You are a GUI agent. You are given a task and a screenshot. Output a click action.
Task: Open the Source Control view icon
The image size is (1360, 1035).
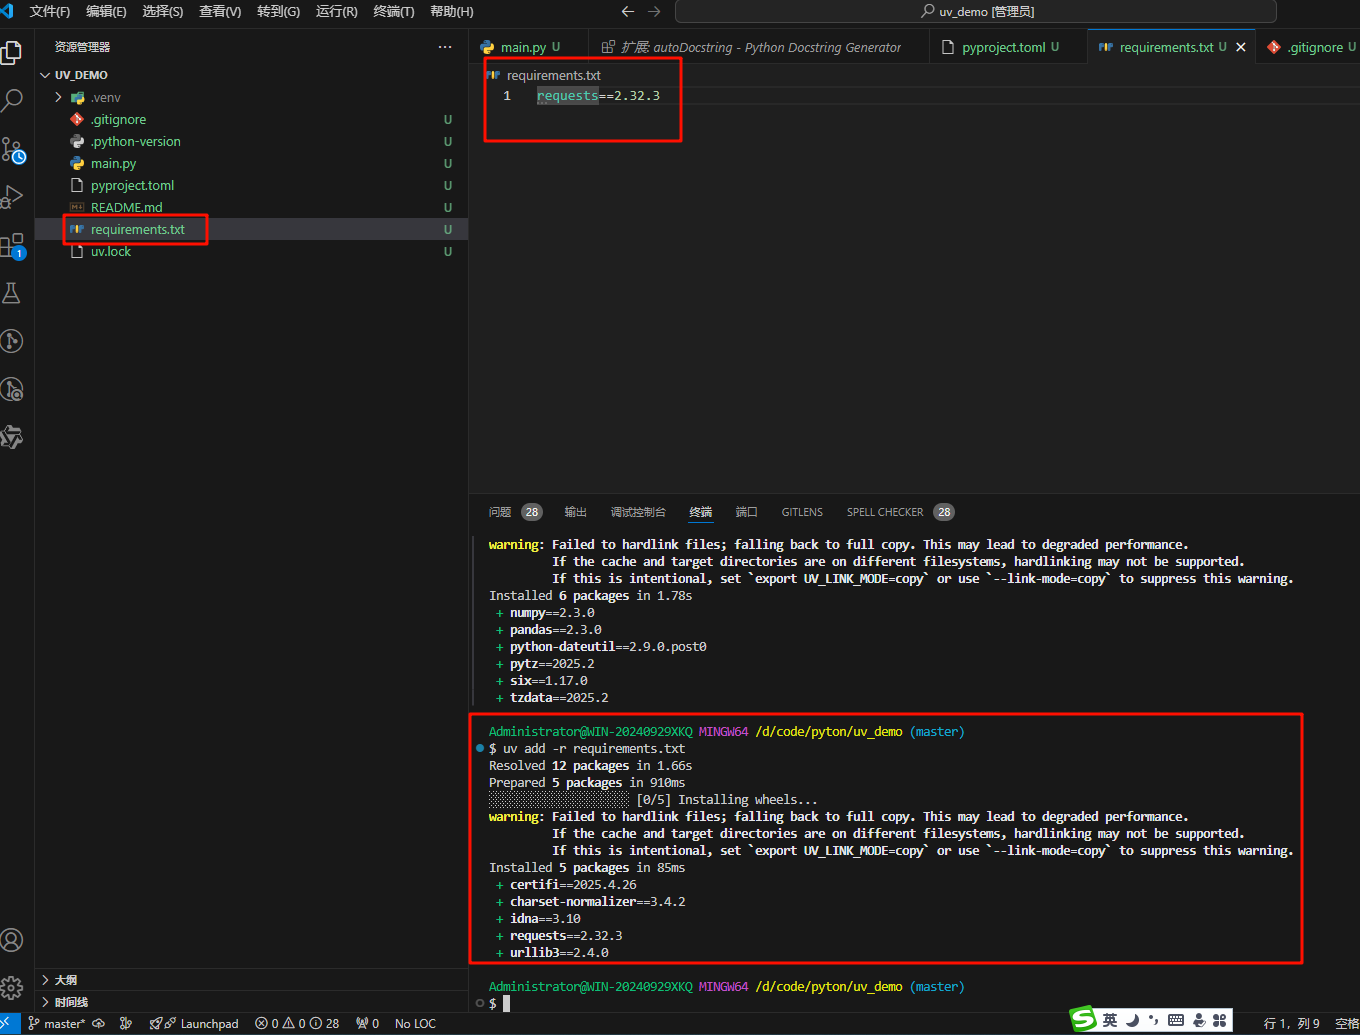point(12,149)
